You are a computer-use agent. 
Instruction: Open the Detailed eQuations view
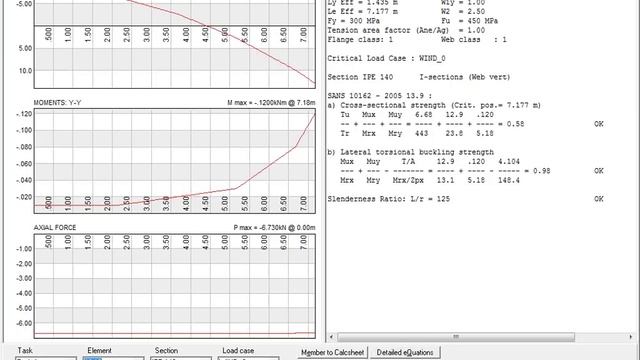[x=405, y=352]
